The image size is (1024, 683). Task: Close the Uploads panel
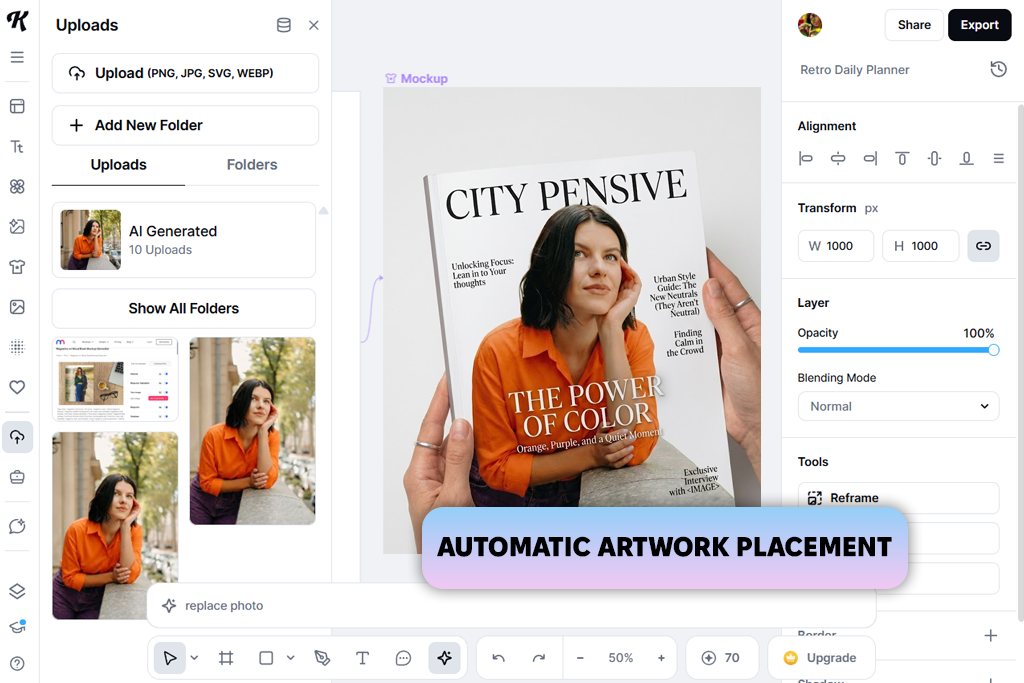[313, 25]
